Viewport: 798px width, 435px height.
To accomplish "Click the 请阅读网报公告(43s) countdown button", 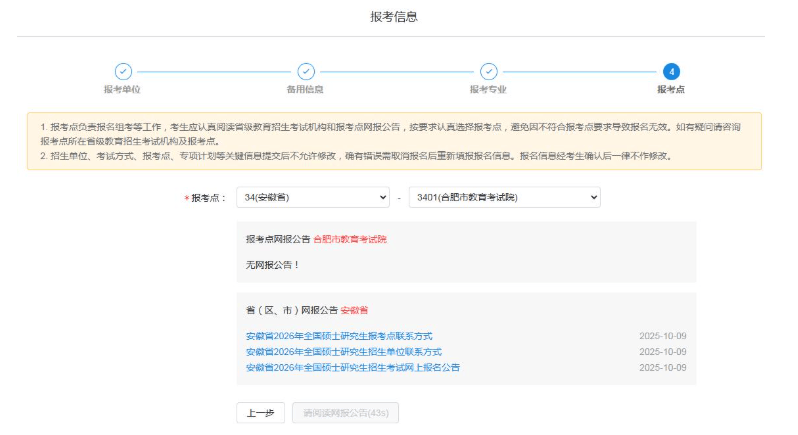I will click(346, 413).
